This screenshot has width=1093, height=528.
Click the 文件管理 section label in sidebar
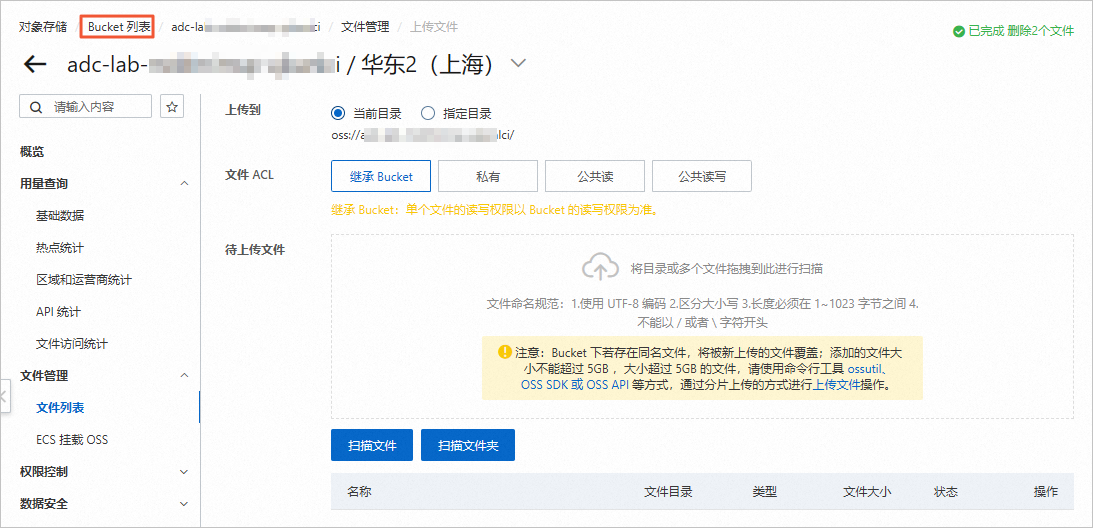pos(44,376)
